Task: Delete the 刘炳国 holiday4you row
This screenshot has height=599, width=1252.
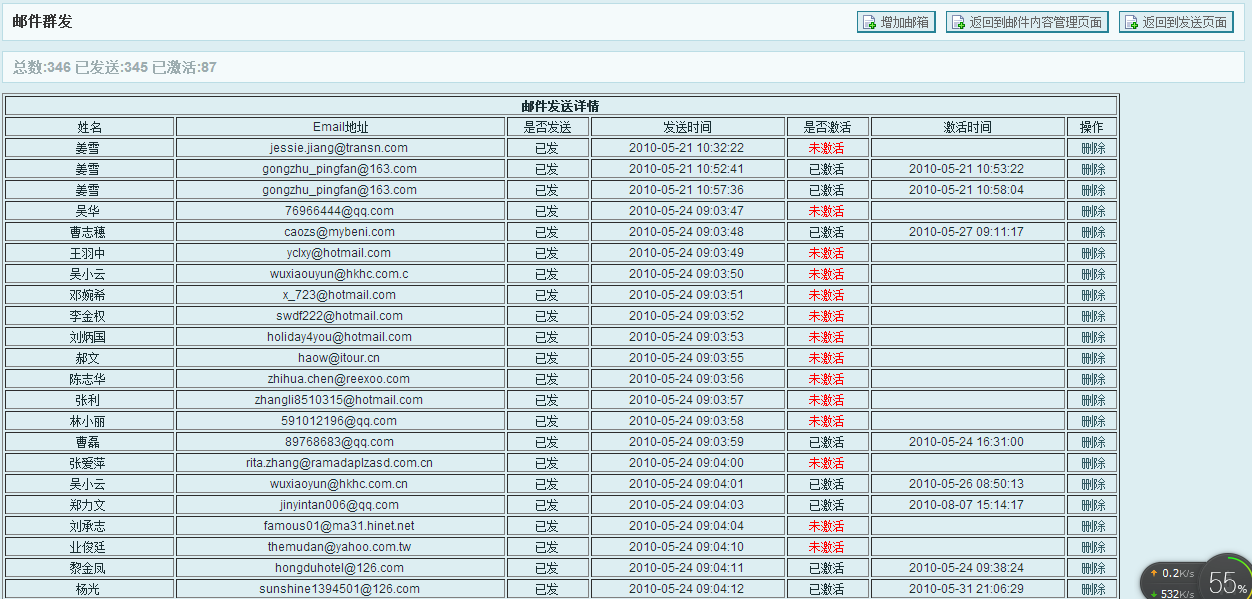Action: [1093, 337]
